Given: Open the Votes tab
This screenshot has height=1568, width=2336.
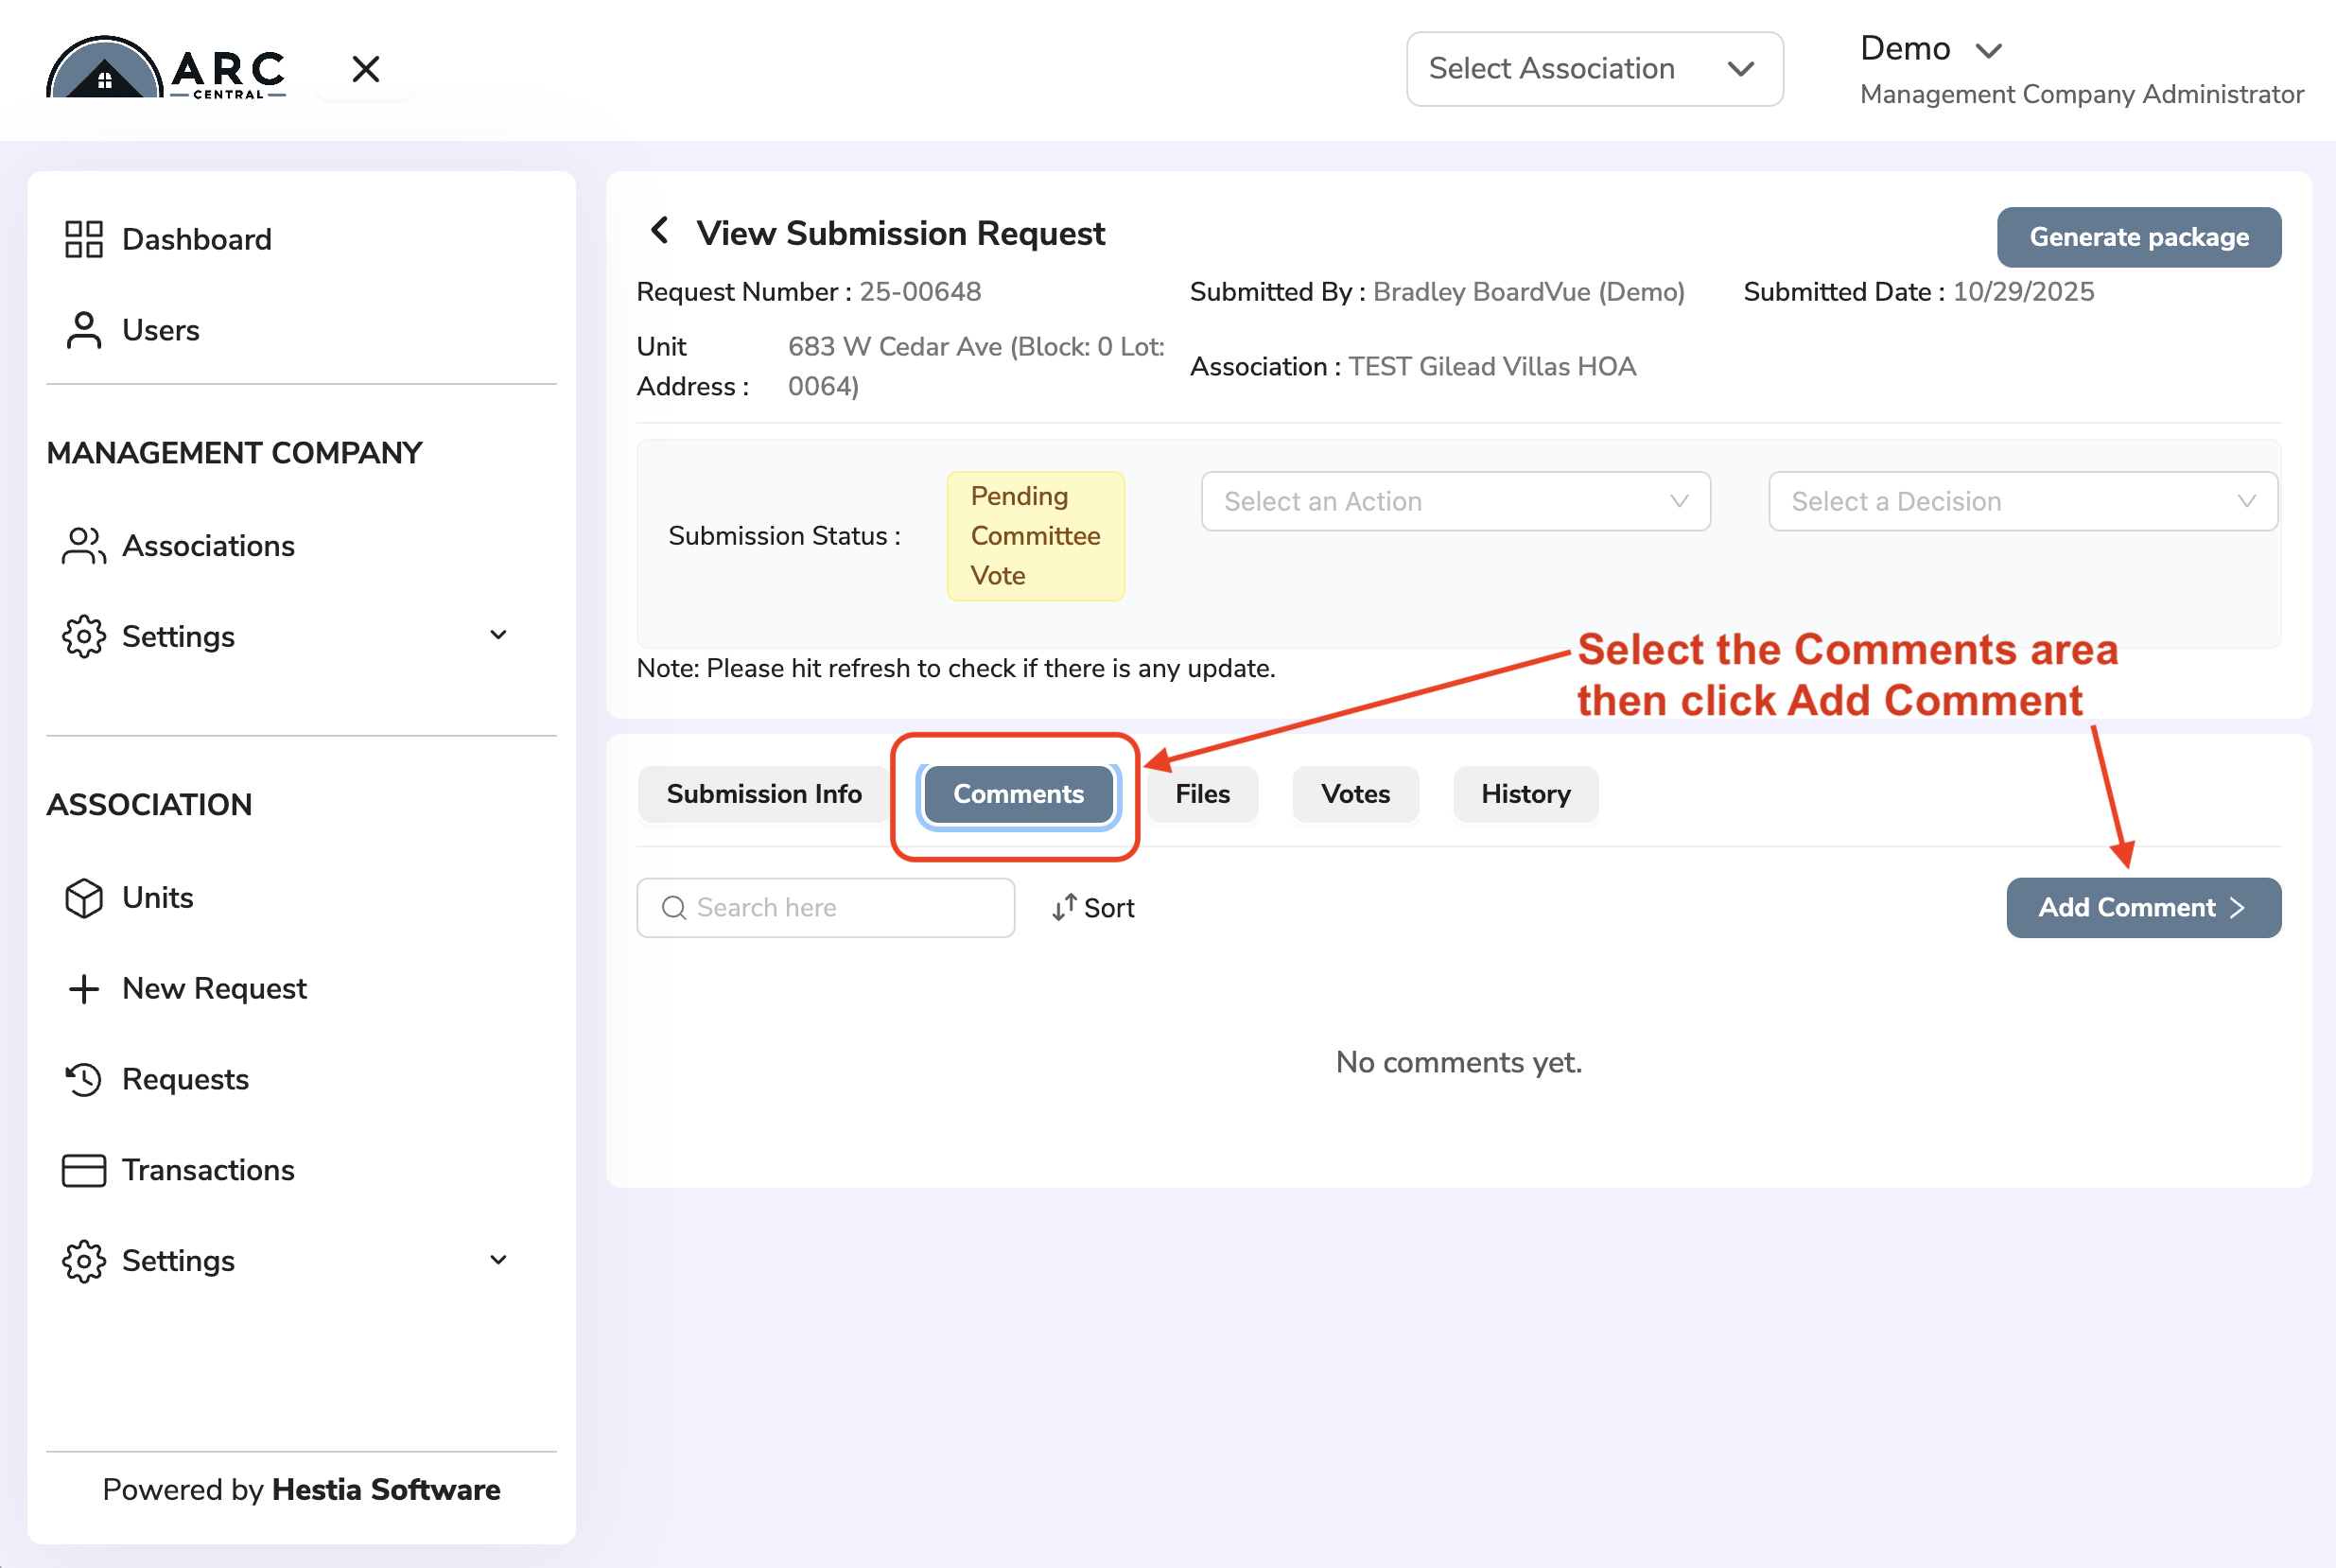Looking at the screenshot, I should pos(1355,794).
